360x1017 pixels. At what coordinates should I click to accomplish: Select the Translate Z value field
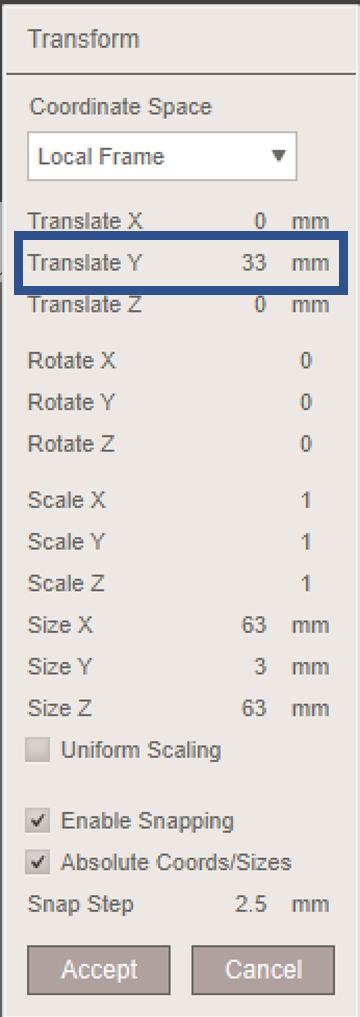260,305
